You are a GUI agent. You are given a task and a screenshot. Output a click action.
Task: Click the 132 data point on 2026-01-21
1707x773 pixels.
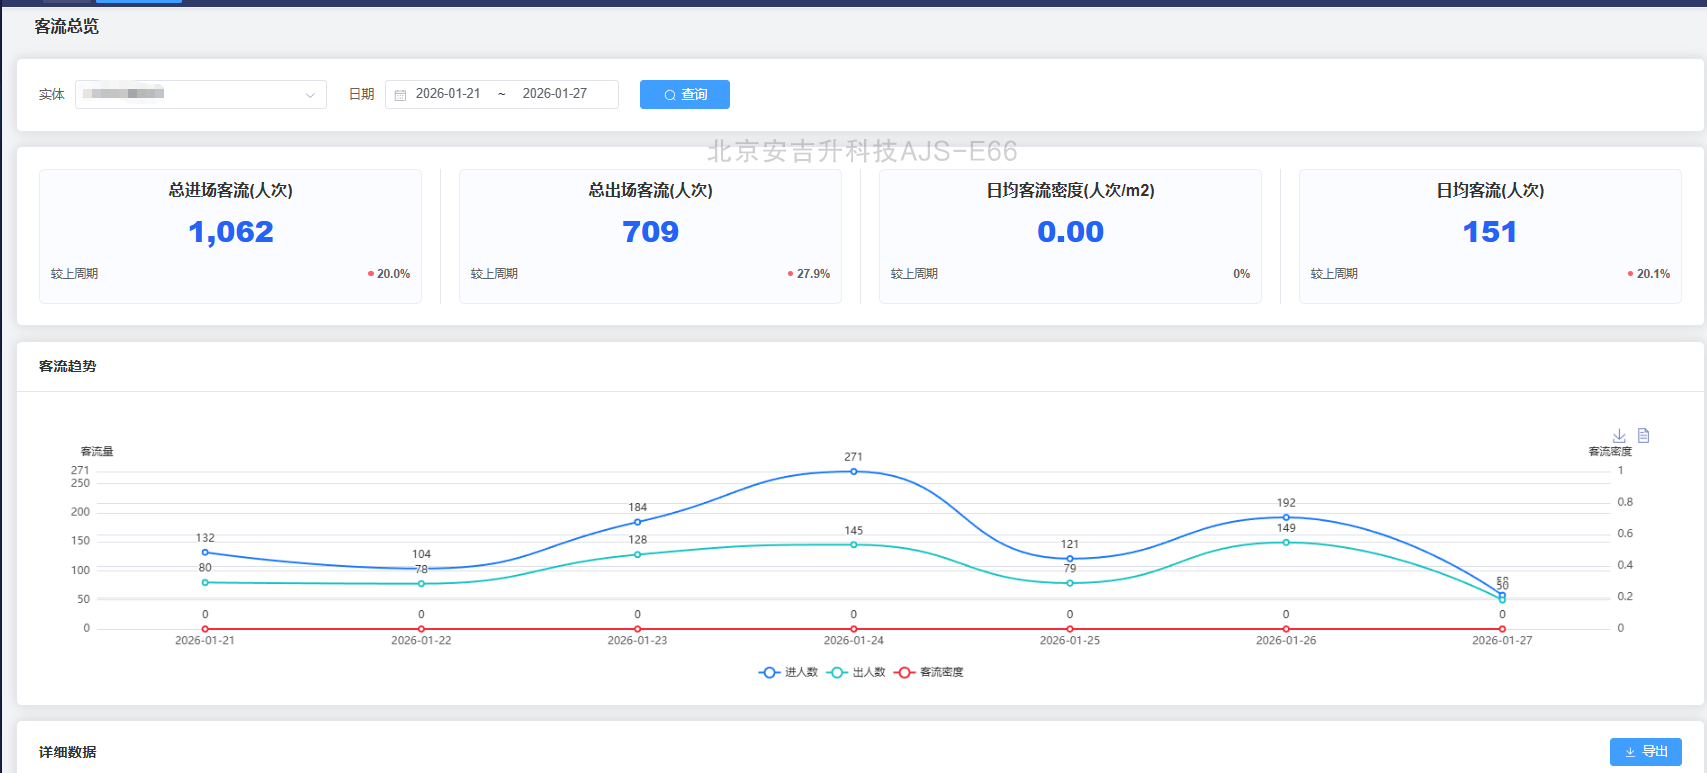coord(205,552)
